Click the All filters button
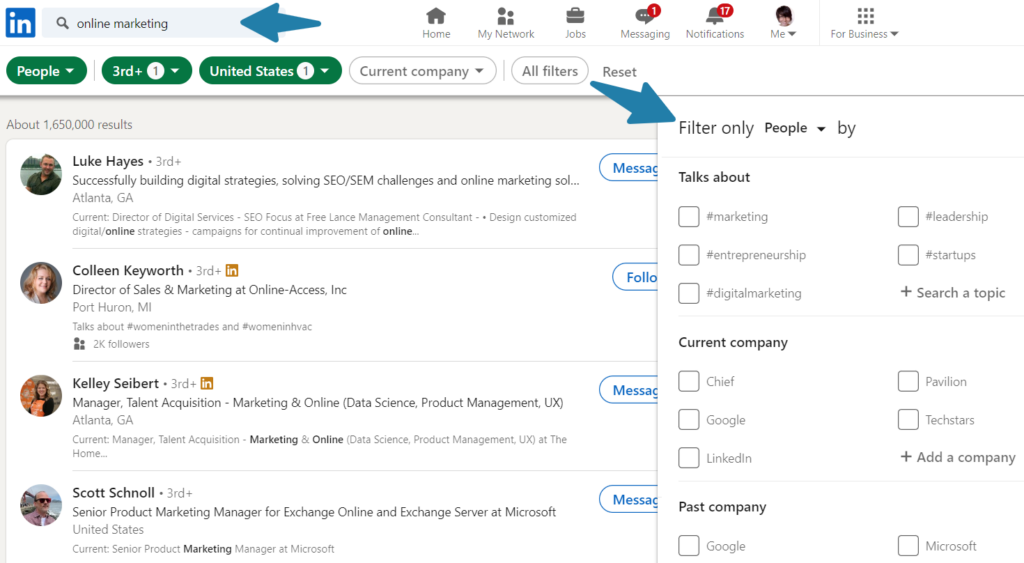Image resolution: width=1024 pixels, height=563 pixels. pos(550,71)
